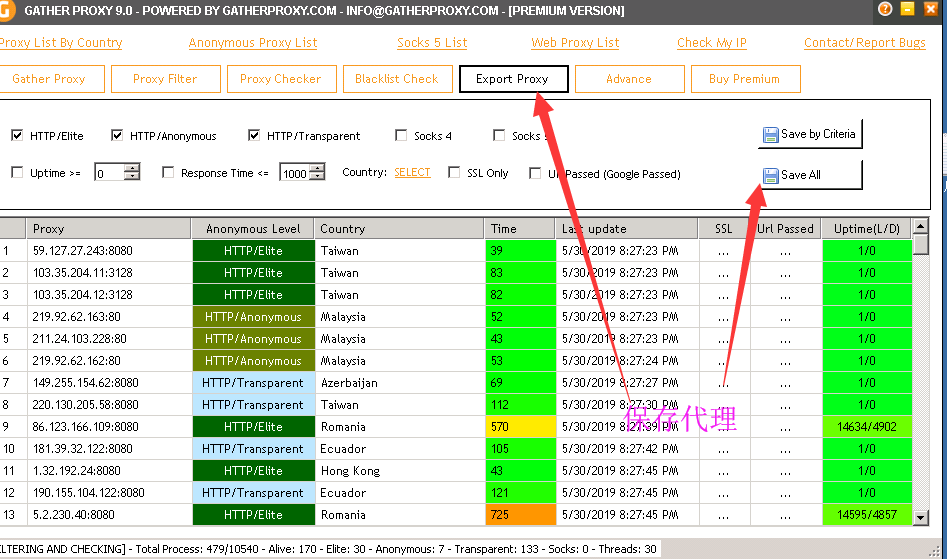Switch to the Proxy Checker tab
This screenshot has height=559, width=947.
point(280,79)
